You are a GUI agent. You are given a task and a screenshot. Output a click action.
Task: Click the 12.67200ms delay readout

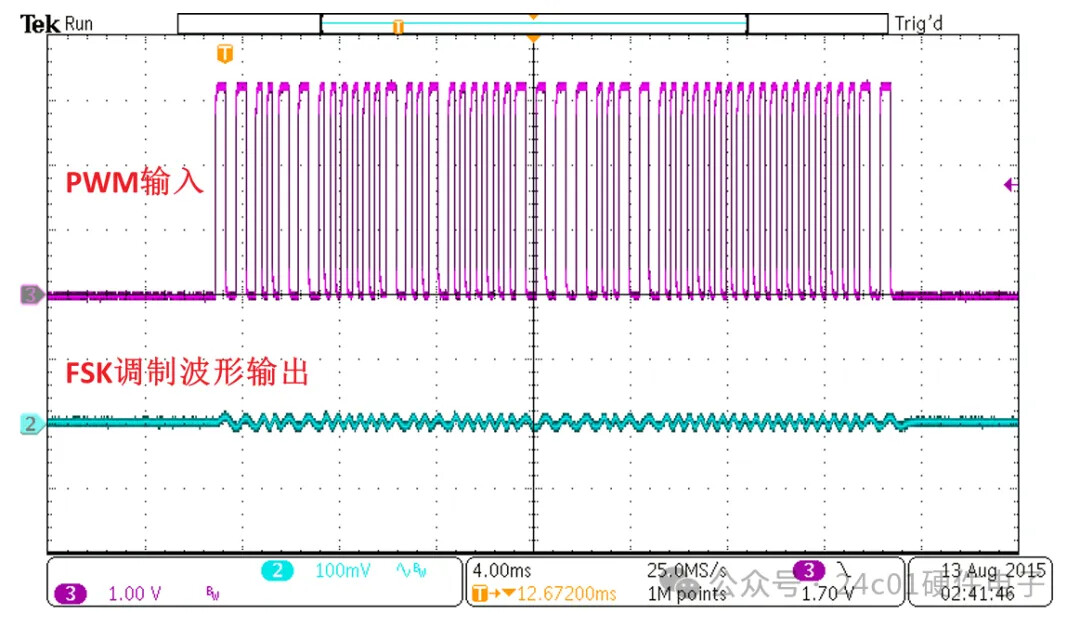[566, 593]
